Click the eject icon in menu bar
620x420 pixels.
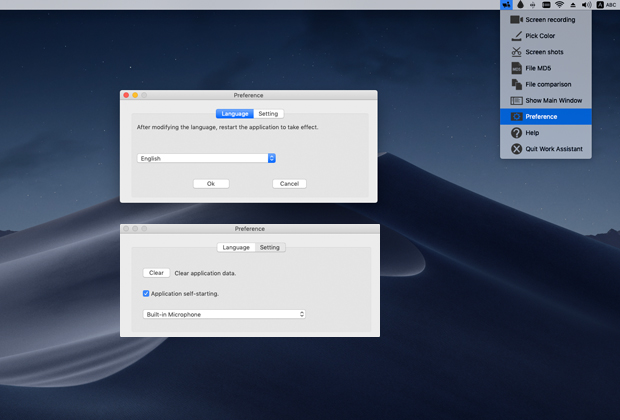click(x=573, y=5)
